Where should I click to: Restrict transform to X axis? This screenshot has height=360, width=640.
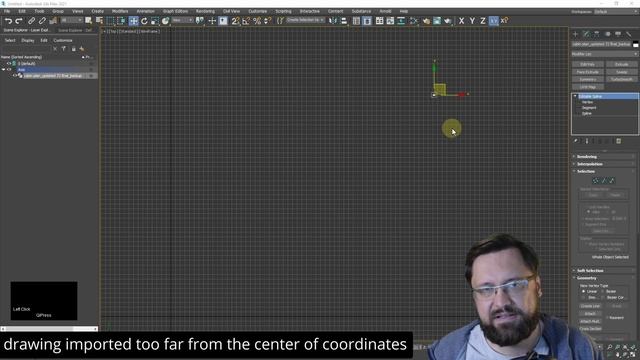pos(461,20)
